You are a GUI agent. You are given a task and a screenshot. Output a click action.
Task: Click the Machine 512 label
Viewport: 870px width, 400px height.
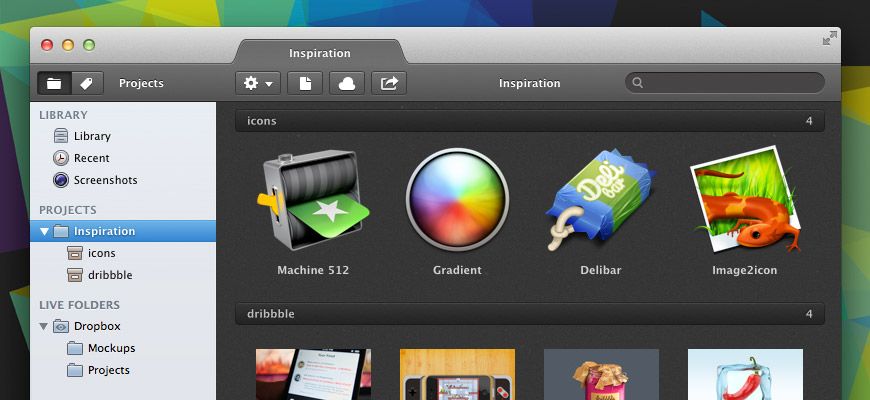point(313,270)
